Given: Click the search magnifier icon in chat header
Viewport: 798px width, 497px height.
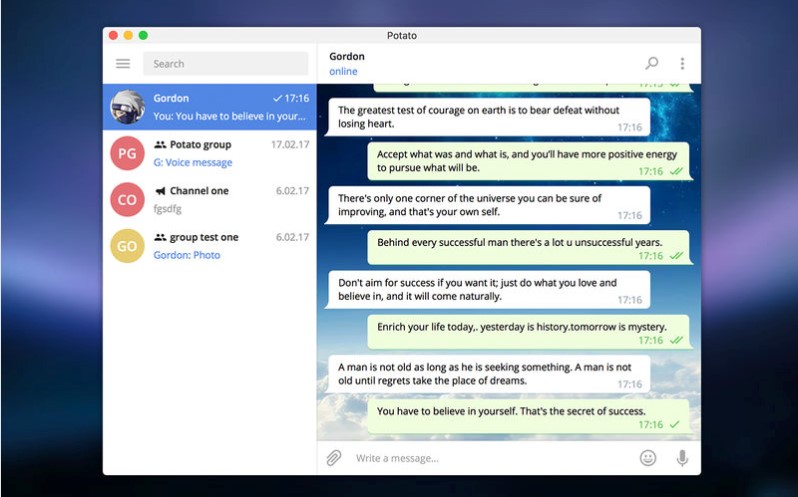Looking at the screenshot, I should coord(652,63).
